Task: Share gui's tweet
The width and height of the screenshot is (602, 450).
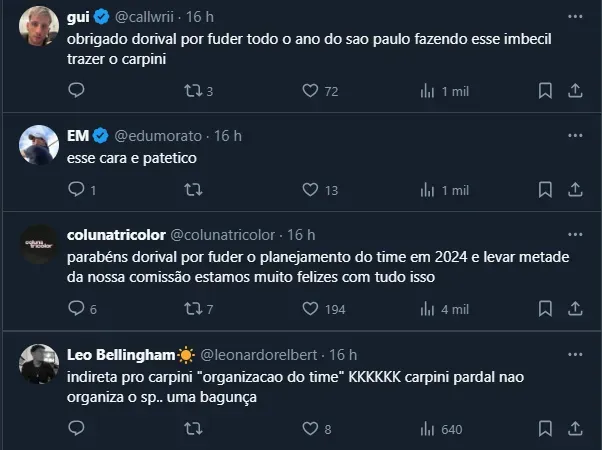Action: pyautogui.click(x=575, y=91)
